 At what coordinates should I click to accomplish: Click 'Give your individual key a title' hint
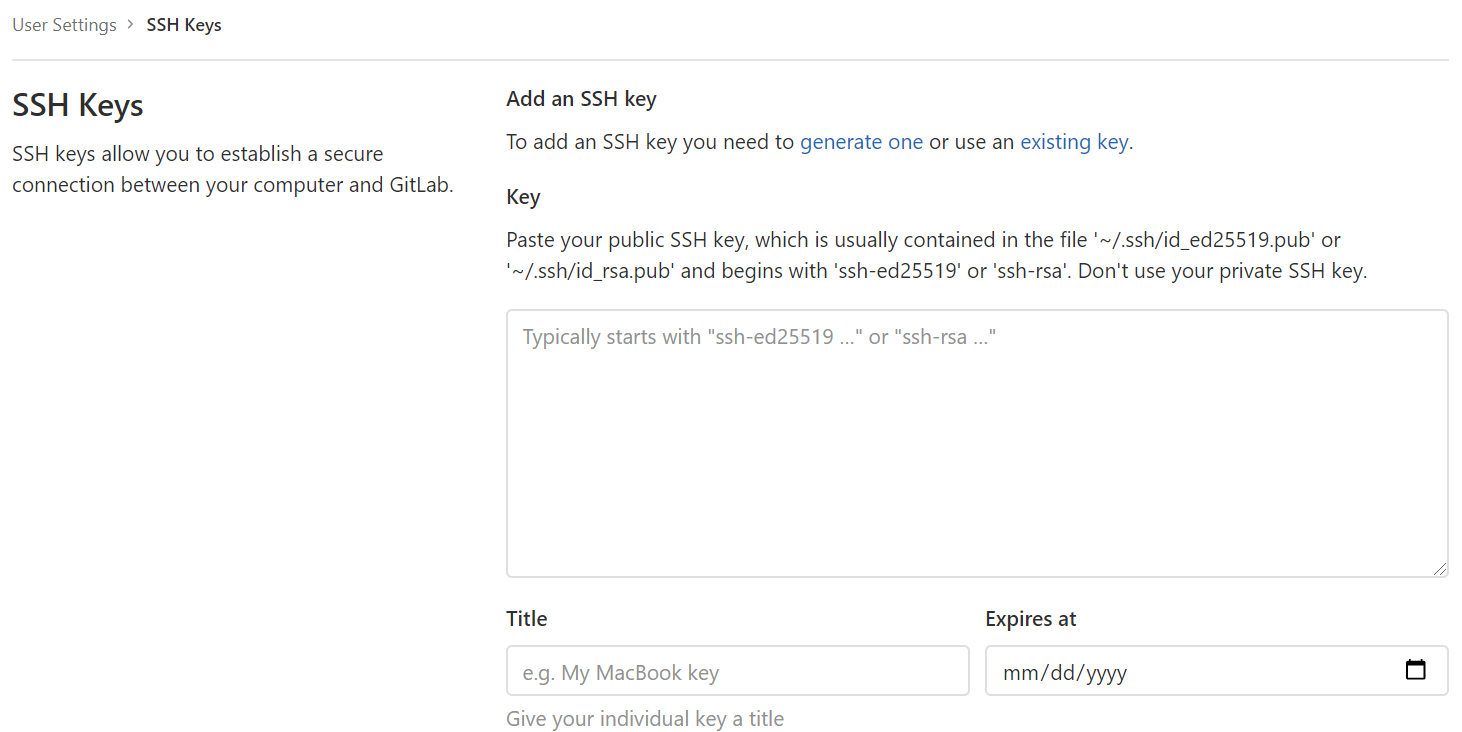645,719
